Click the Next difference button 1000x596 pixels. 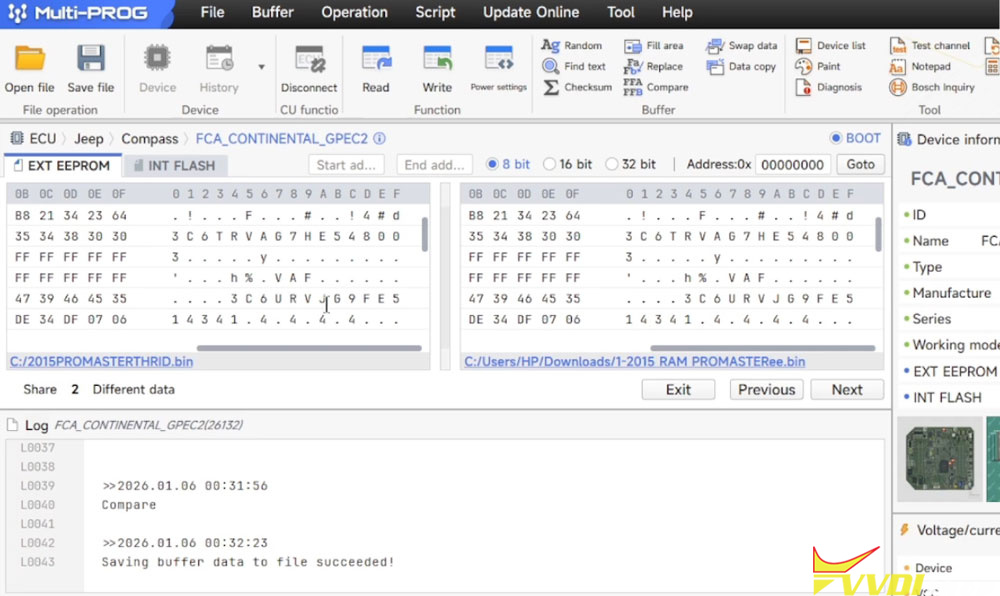(846, 390)
